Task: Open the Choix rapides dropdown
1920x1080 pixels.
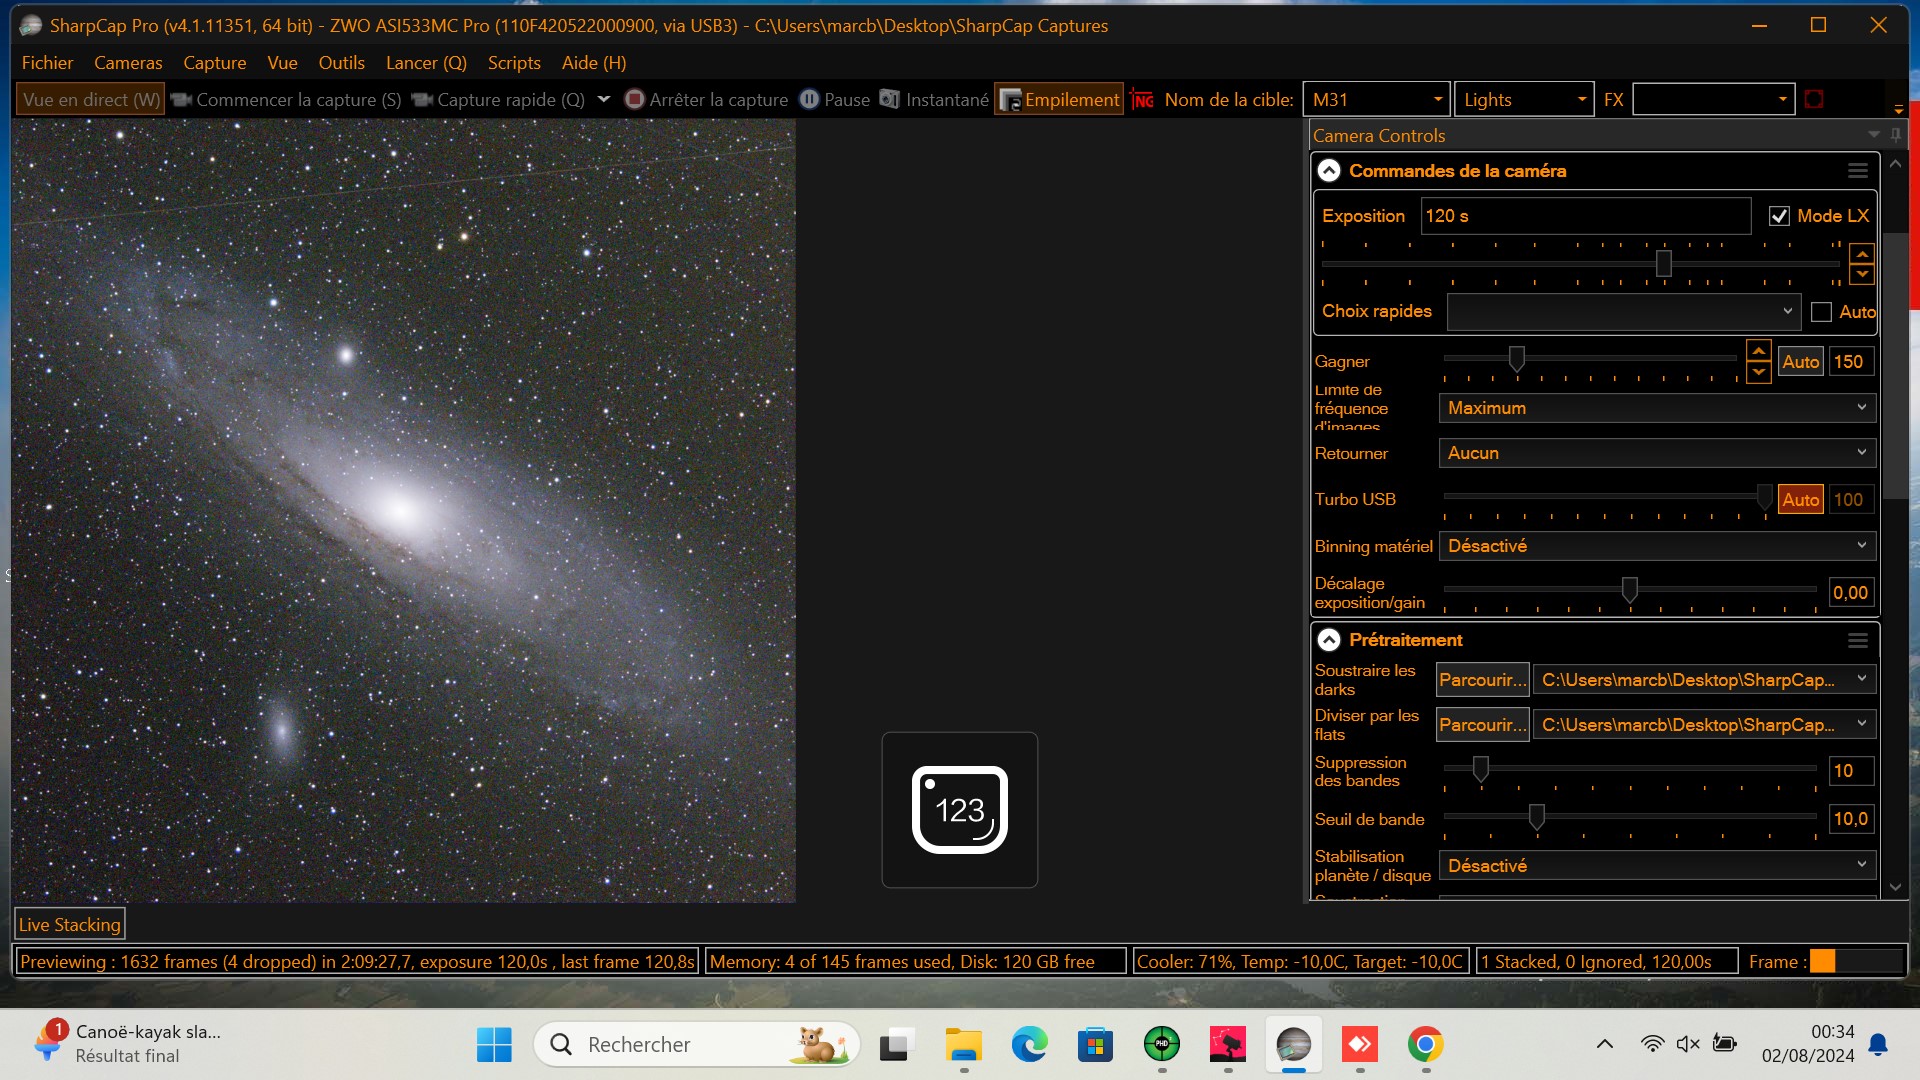Action: click(x=1624, y=312)
